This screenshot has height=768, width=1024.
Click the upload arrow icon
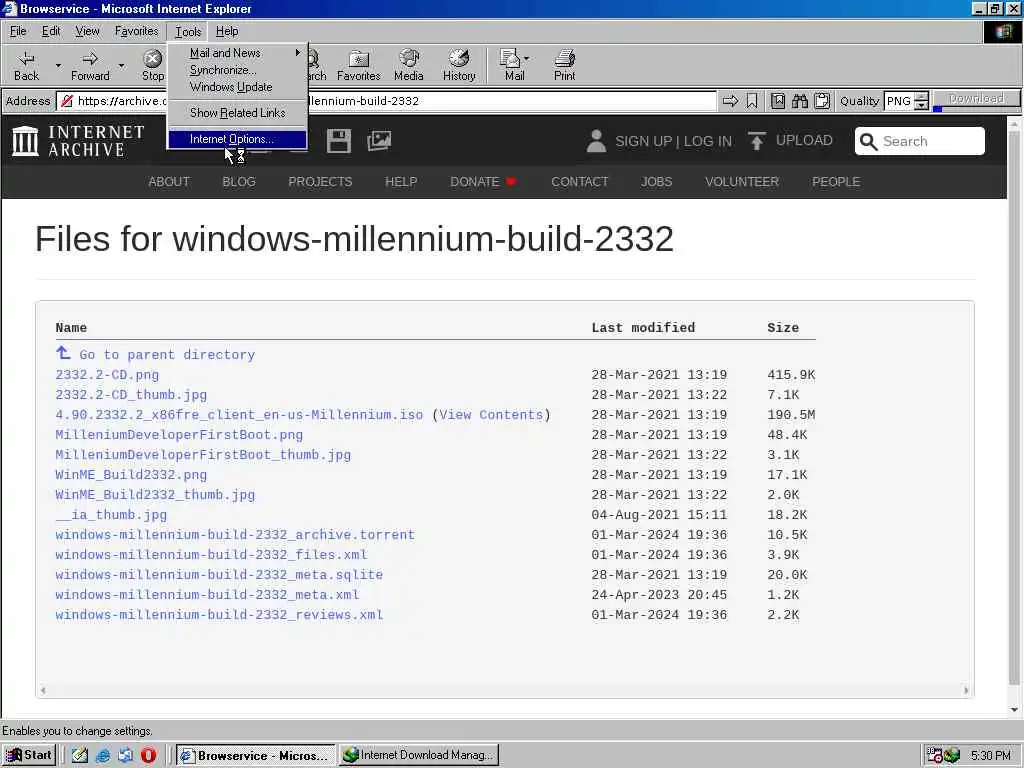(756, 140)
